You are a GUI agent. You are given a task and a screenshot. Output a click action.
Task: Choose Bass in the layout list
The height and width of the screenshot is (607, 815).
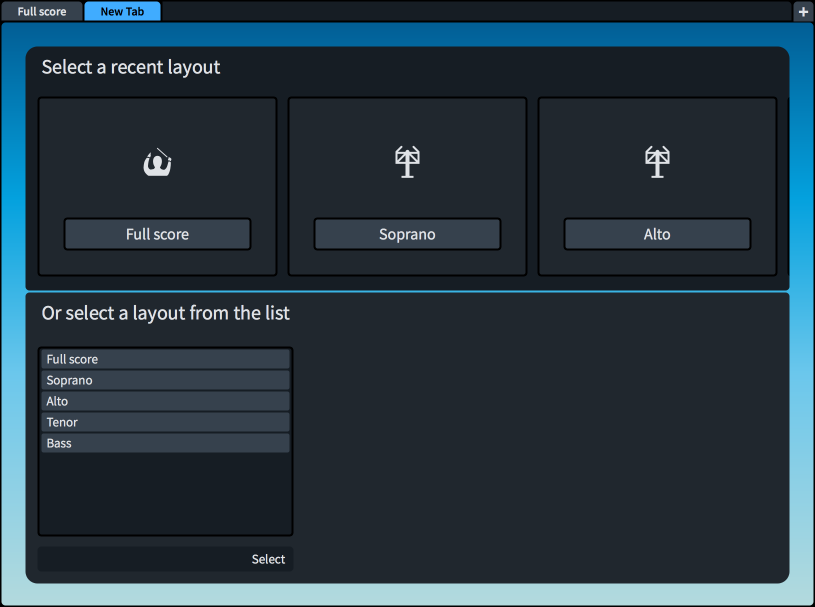[165, 443]
